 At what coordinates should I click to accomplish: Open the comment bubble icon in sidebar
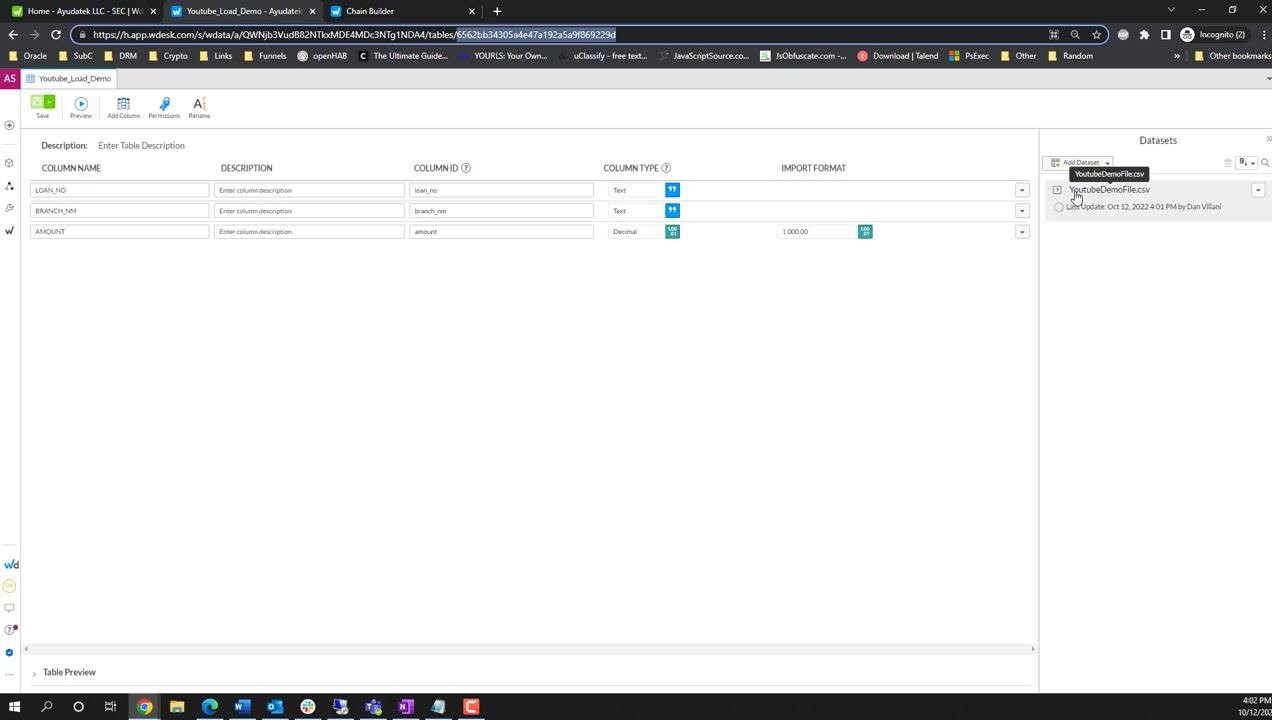click(x=9, y=608)
